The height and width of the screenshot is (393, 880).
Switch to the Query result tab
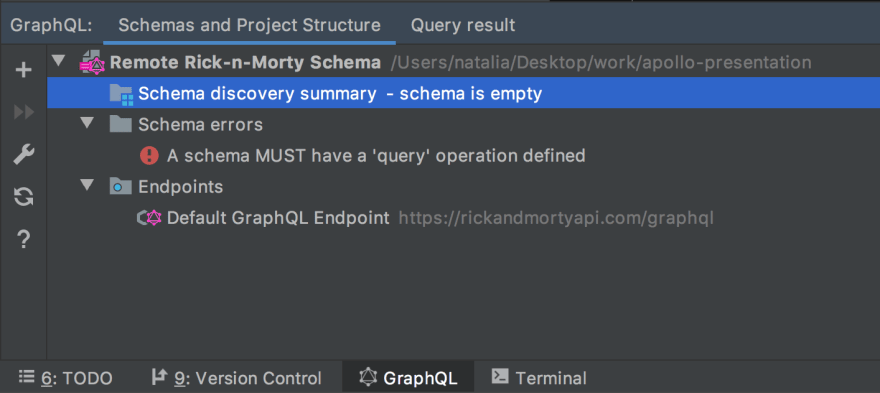tap(463, 25)
